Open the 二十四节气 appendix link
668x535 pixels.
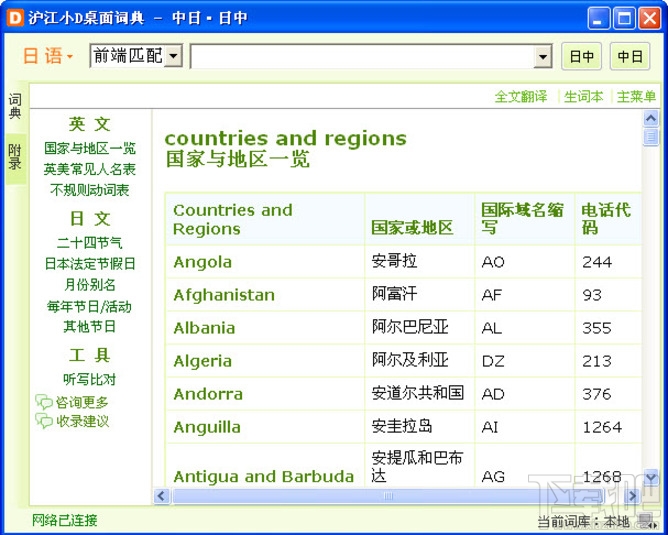point(89,243)
